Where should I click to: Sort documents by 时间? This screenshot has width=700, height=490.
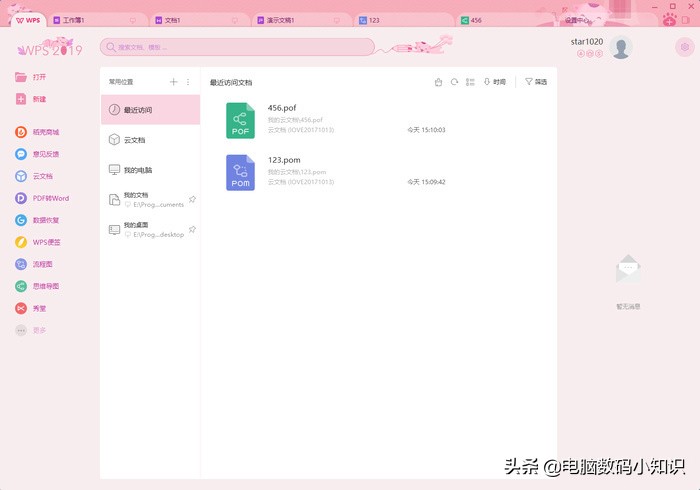[x=495, y=82]
